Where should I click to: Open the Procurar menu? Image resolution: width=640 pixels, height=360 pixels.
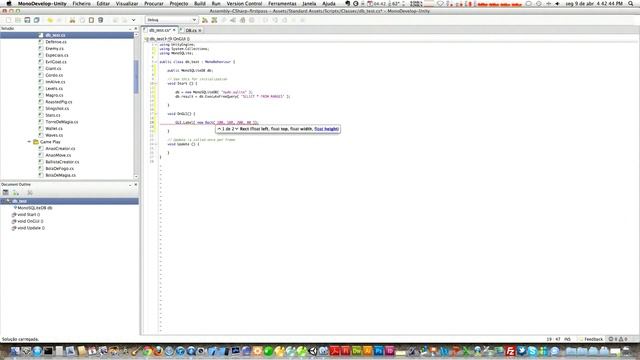point(154,3)
